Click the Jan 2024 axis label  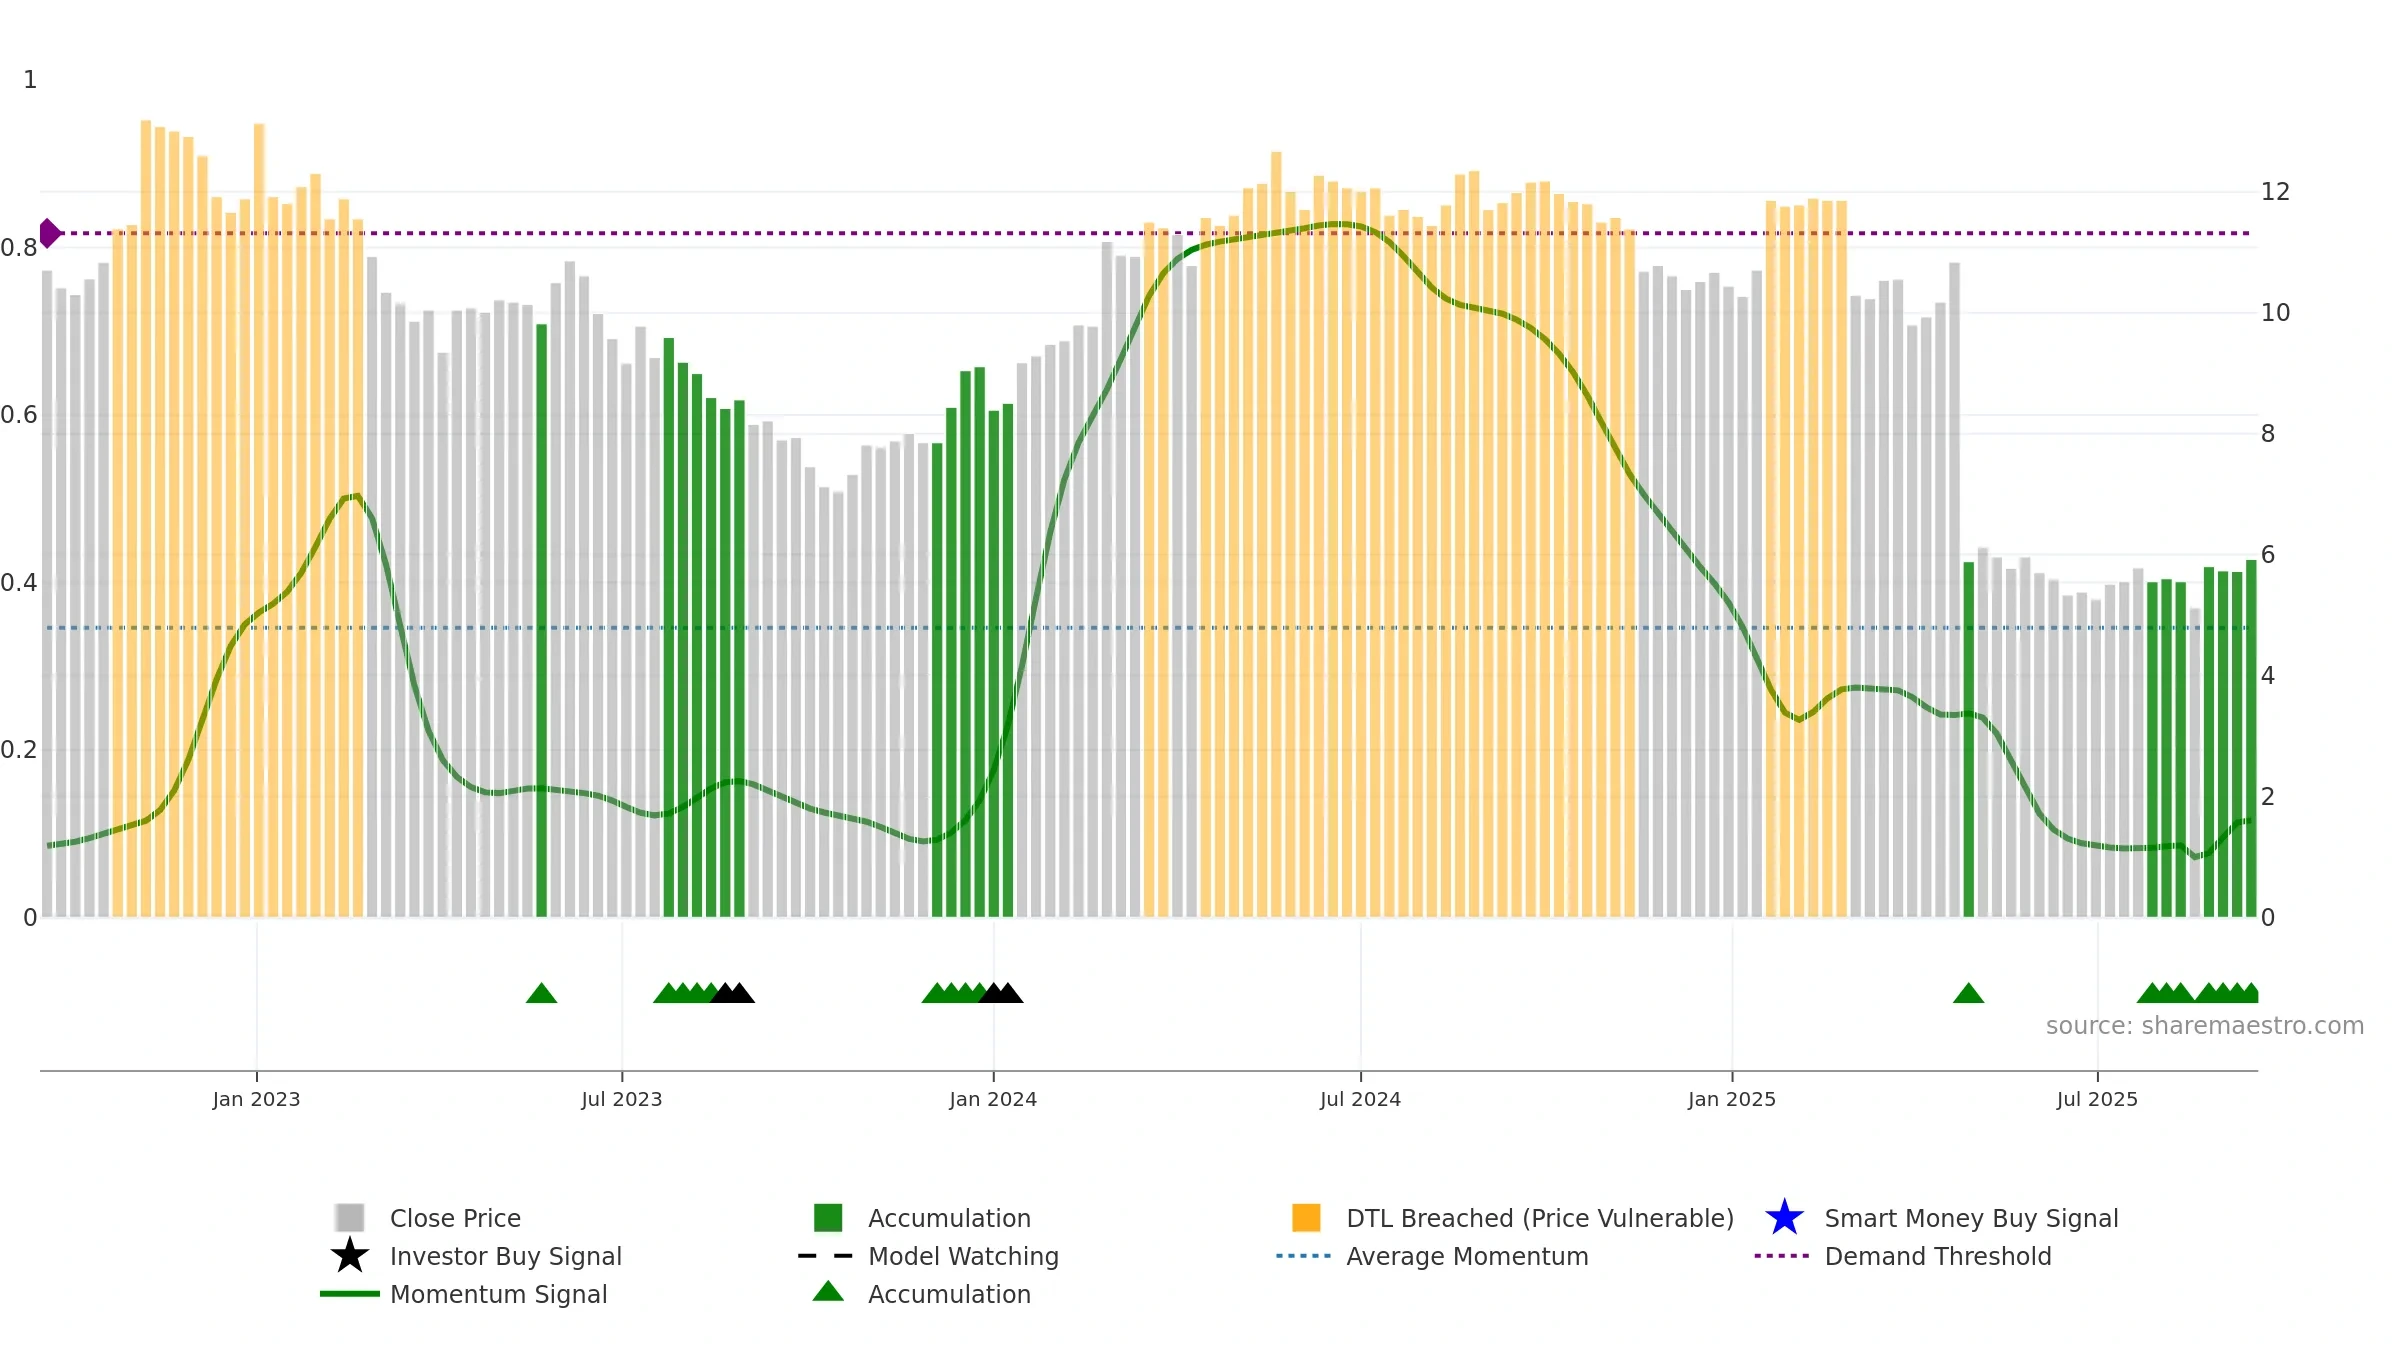(993, 1099)
